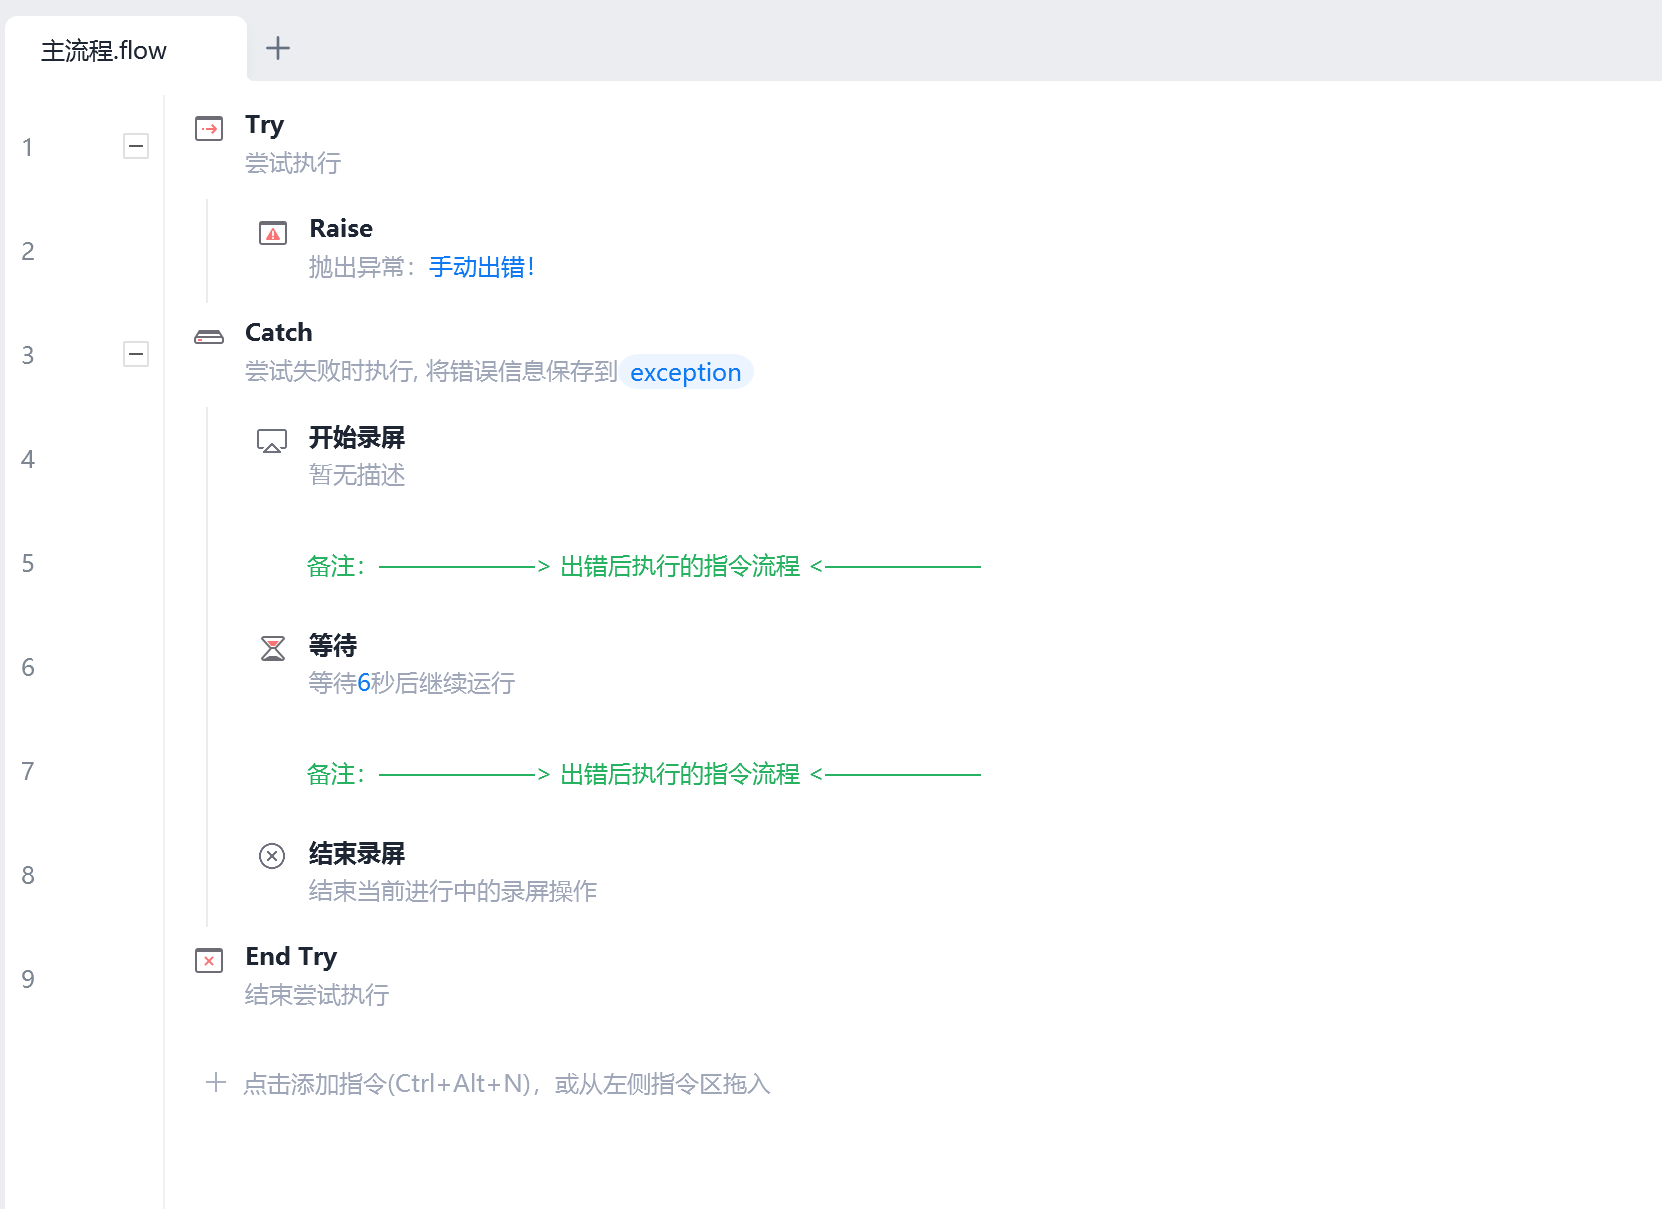Click the Try instruction icon
Screen dimensions: 1662x1209
(209, 129)
